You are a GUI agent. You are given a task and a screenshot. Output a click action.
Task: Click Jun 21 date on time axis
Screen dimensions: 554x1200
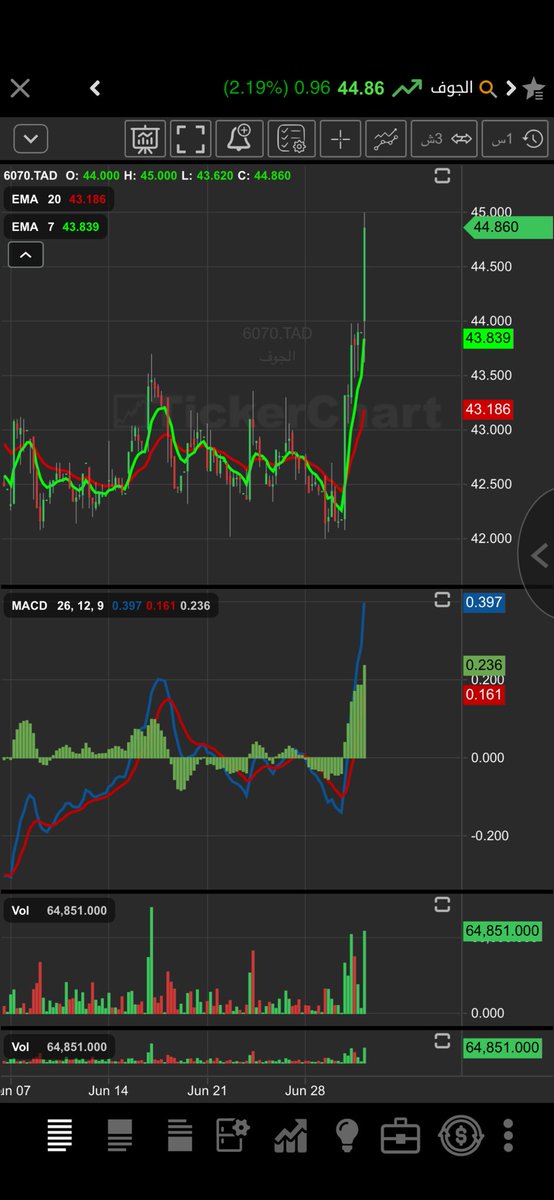pyautogui.click(x=207, y=1090)
